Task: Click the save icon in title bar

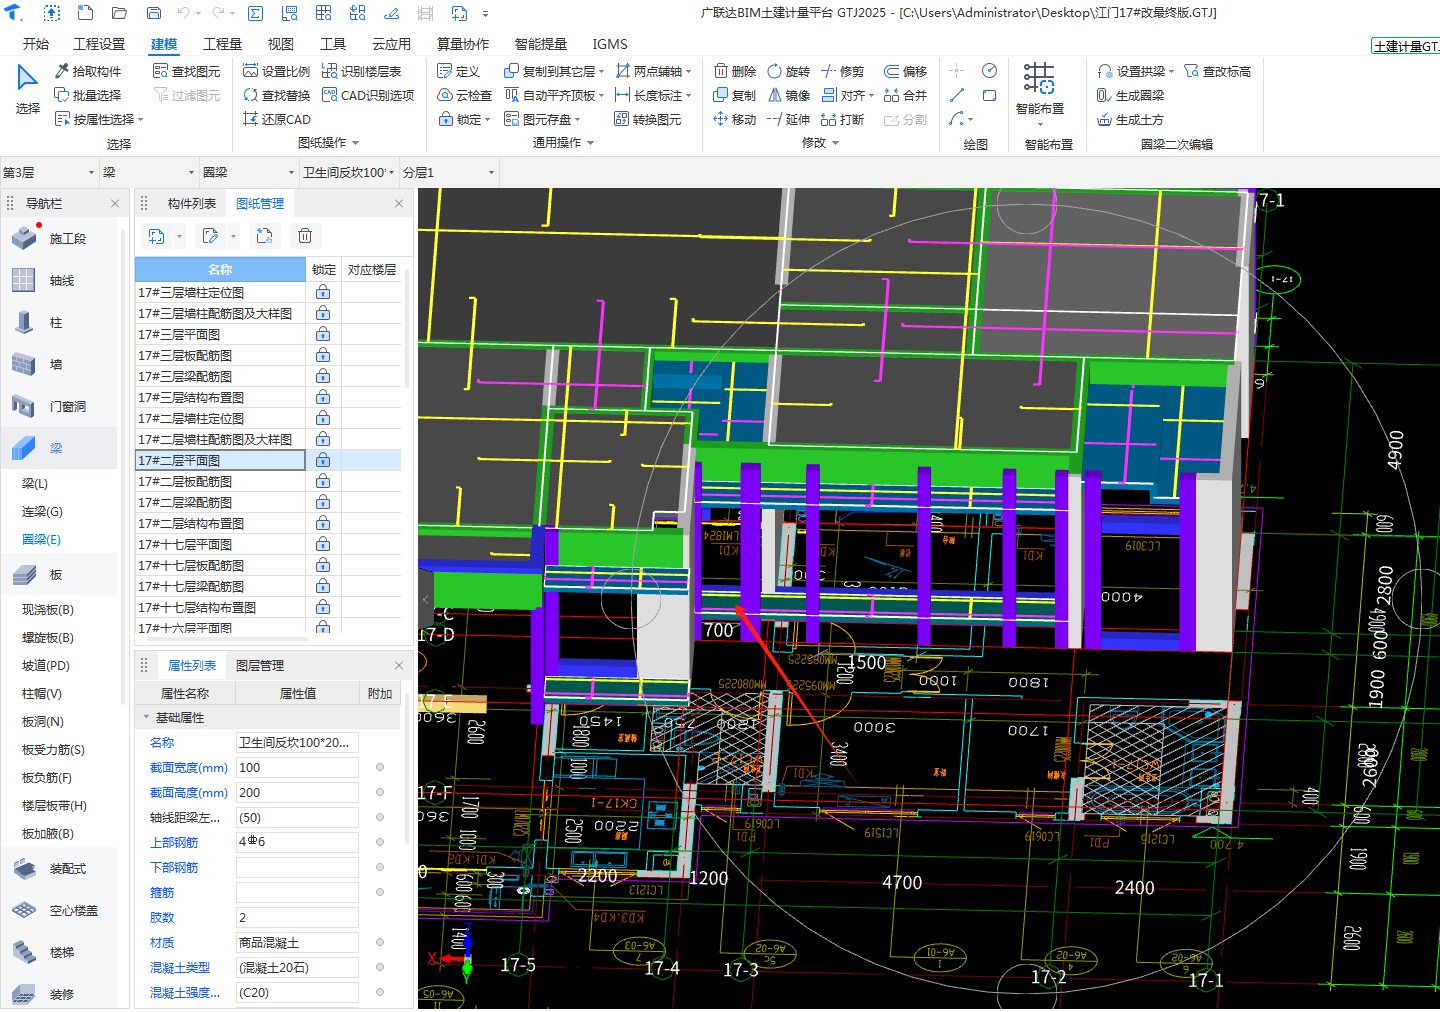Action: [154, 13]
